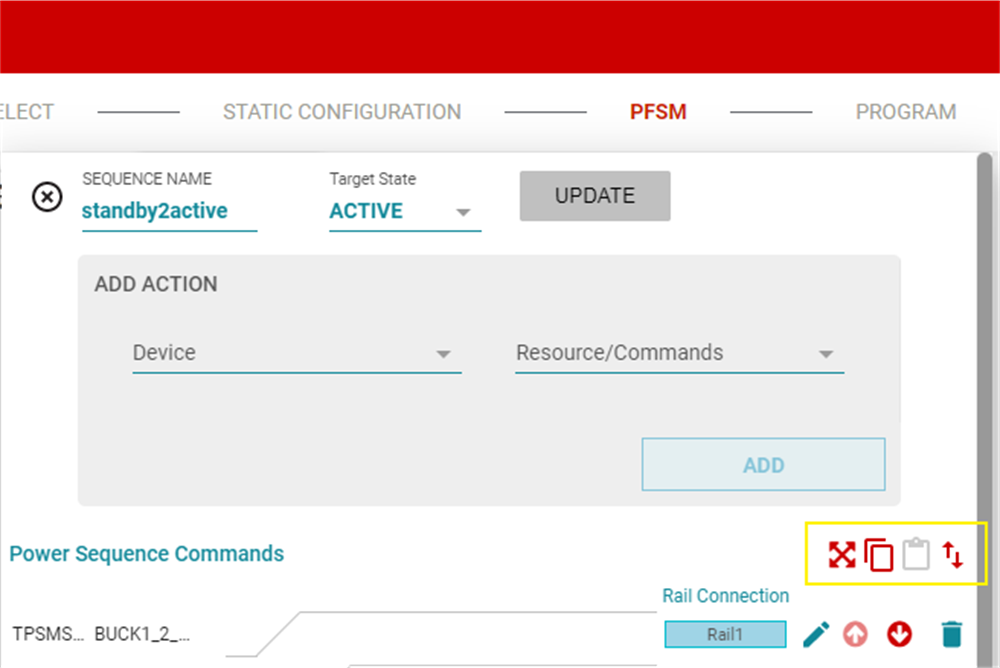1000x668 pixels.
Task: Select the Rail1 rail connection box
Action: point(725,634)
